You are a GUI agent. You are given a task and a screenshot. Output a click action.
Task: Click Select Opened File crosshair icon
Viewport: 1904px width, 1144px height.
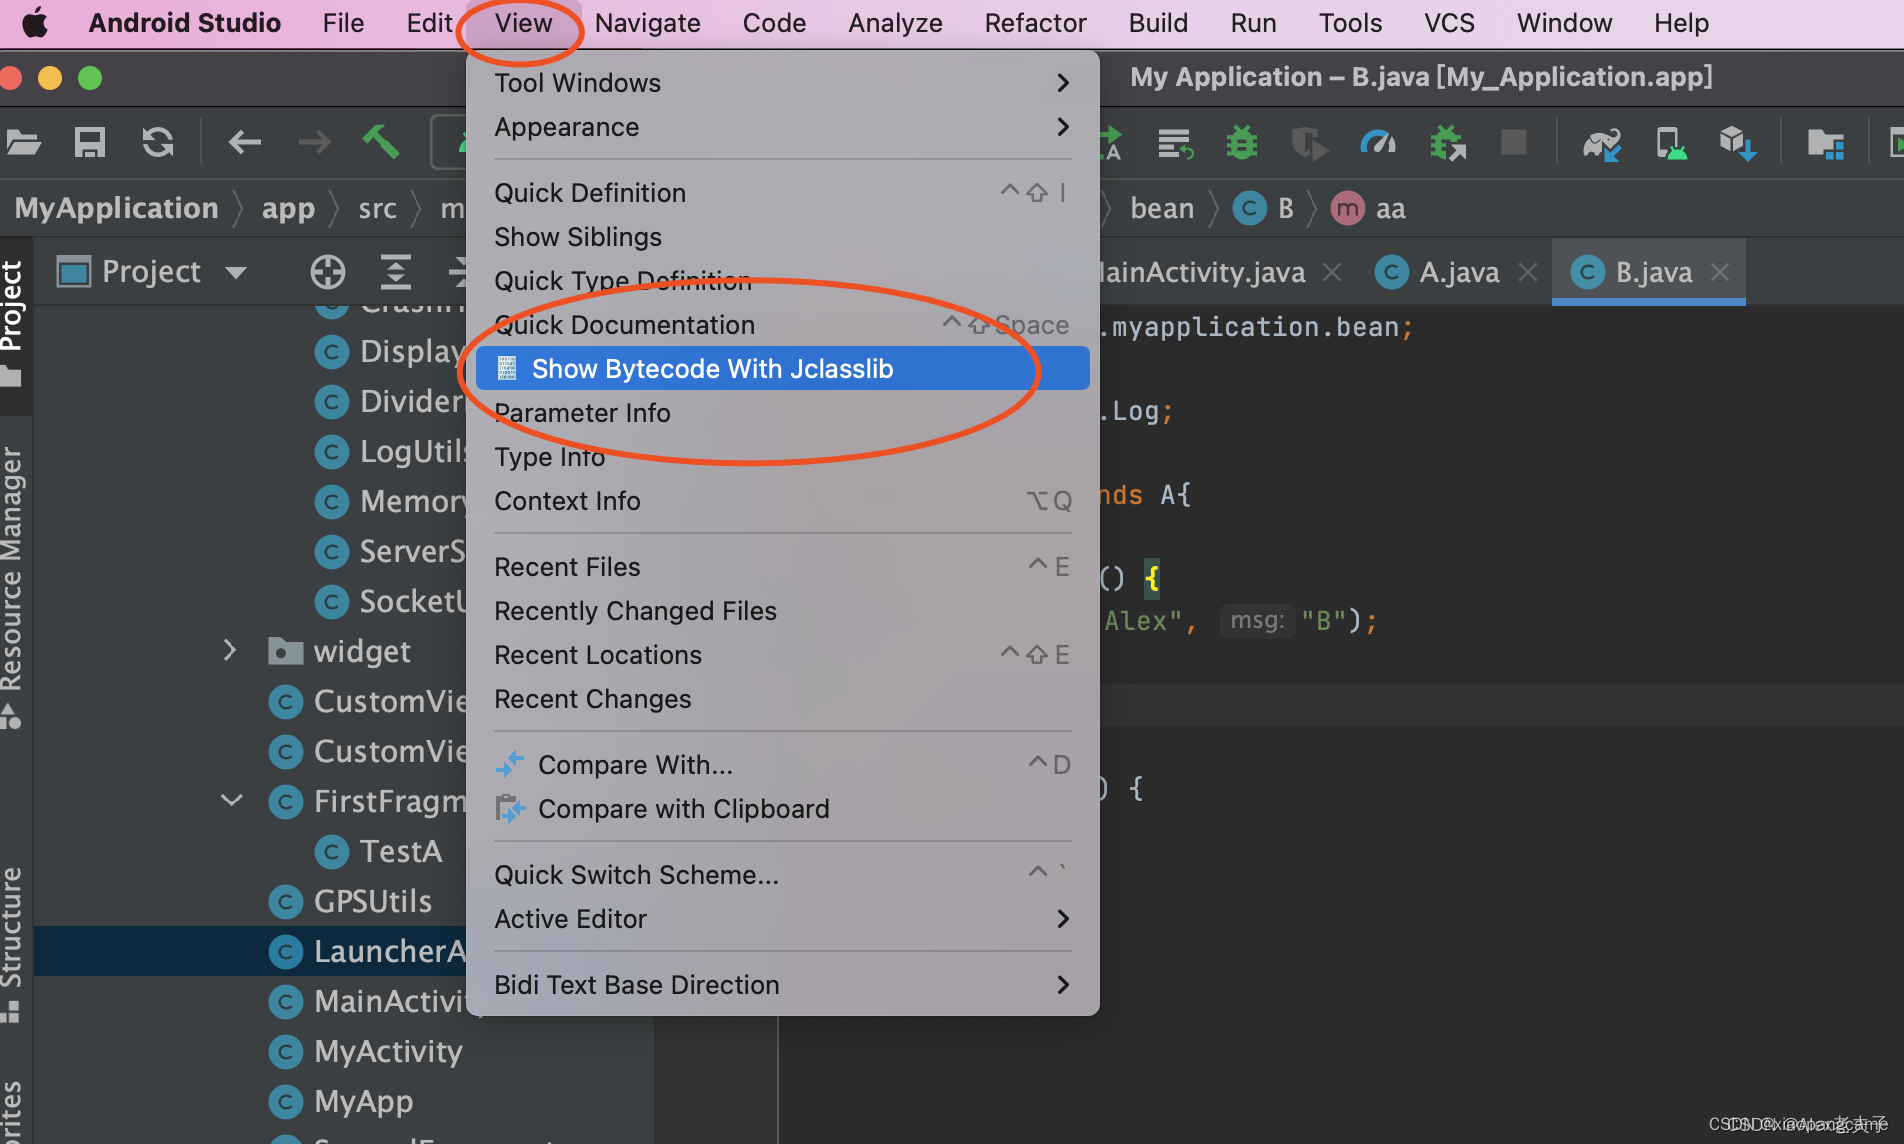pyautogui.click(x=328, y=272)
